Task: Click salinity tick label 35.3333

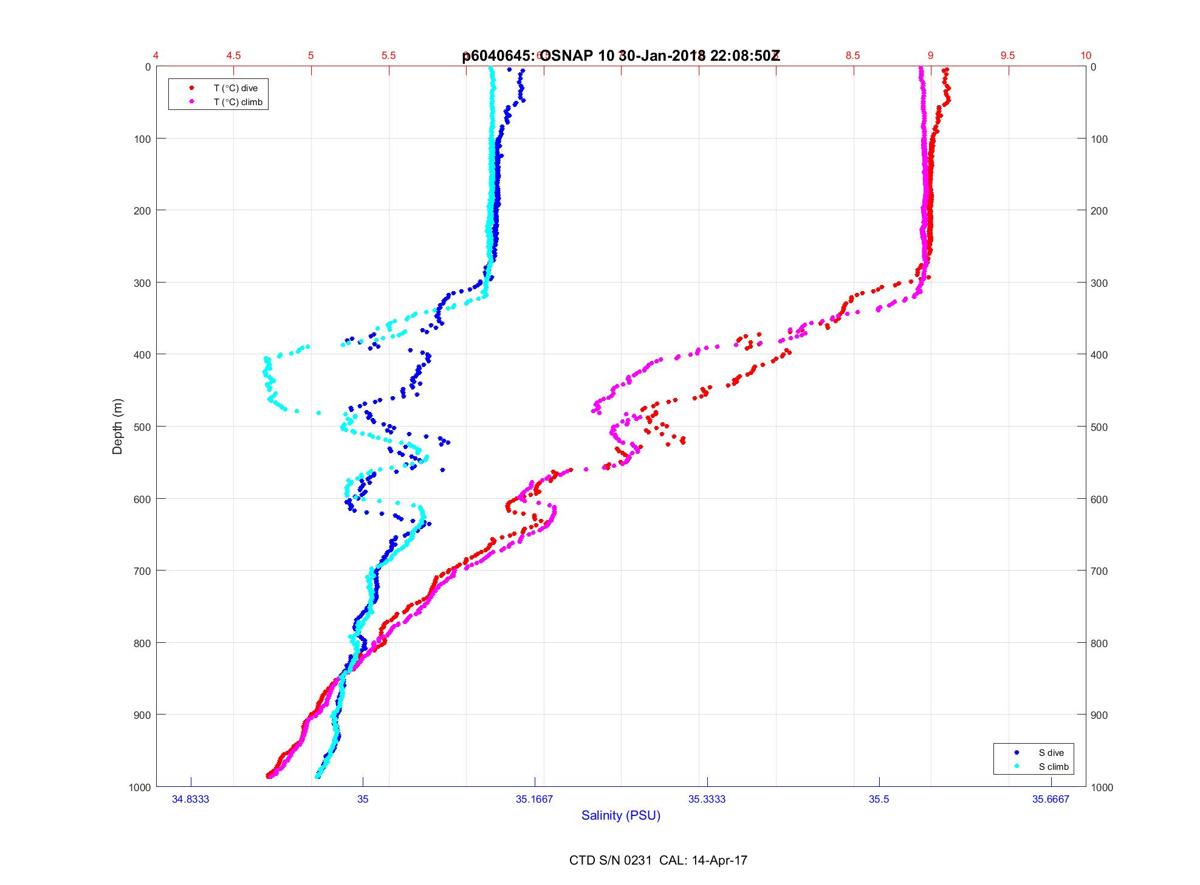Action: 707,800
